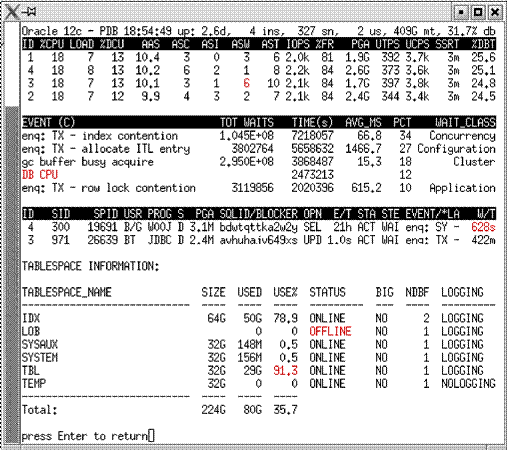Select session SID 300

[x=61, y=227]
